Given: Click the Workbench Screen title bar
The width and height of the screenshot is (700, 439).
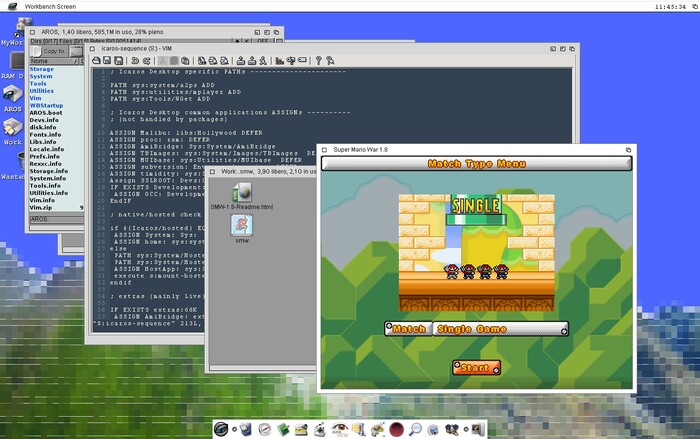Looking at the screenshot, I should click(350, 6).
